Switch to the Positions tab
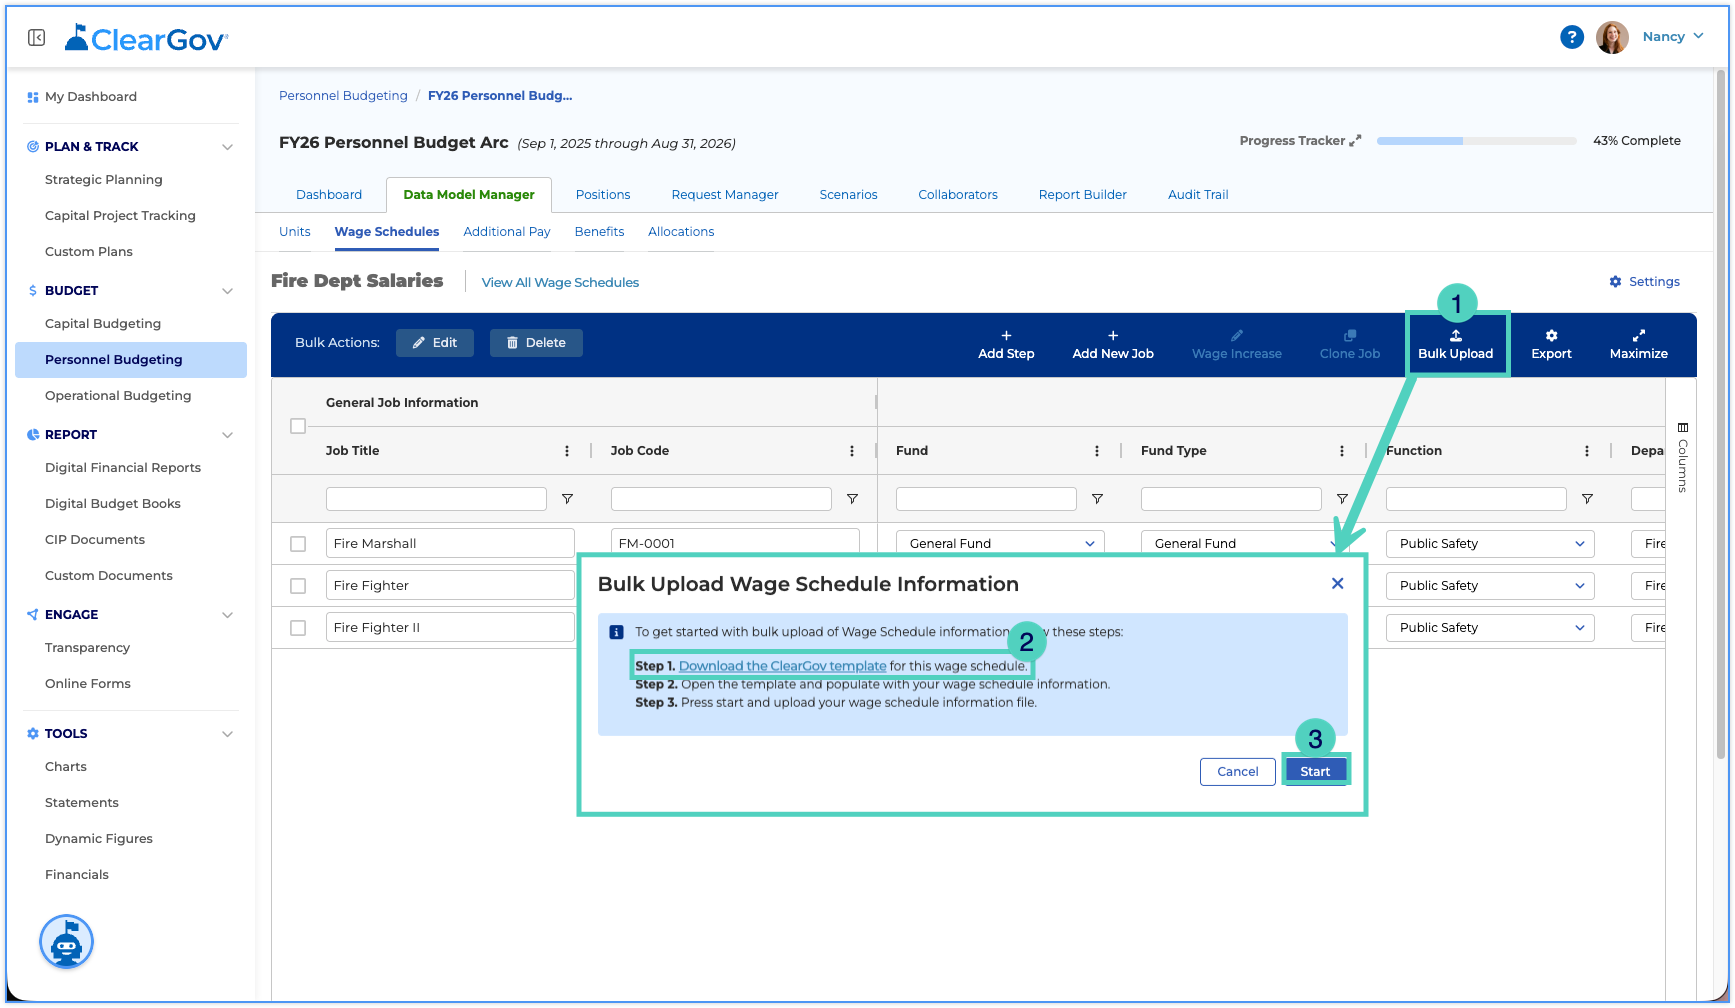The image size is (1735, 1008). [603, 195]
